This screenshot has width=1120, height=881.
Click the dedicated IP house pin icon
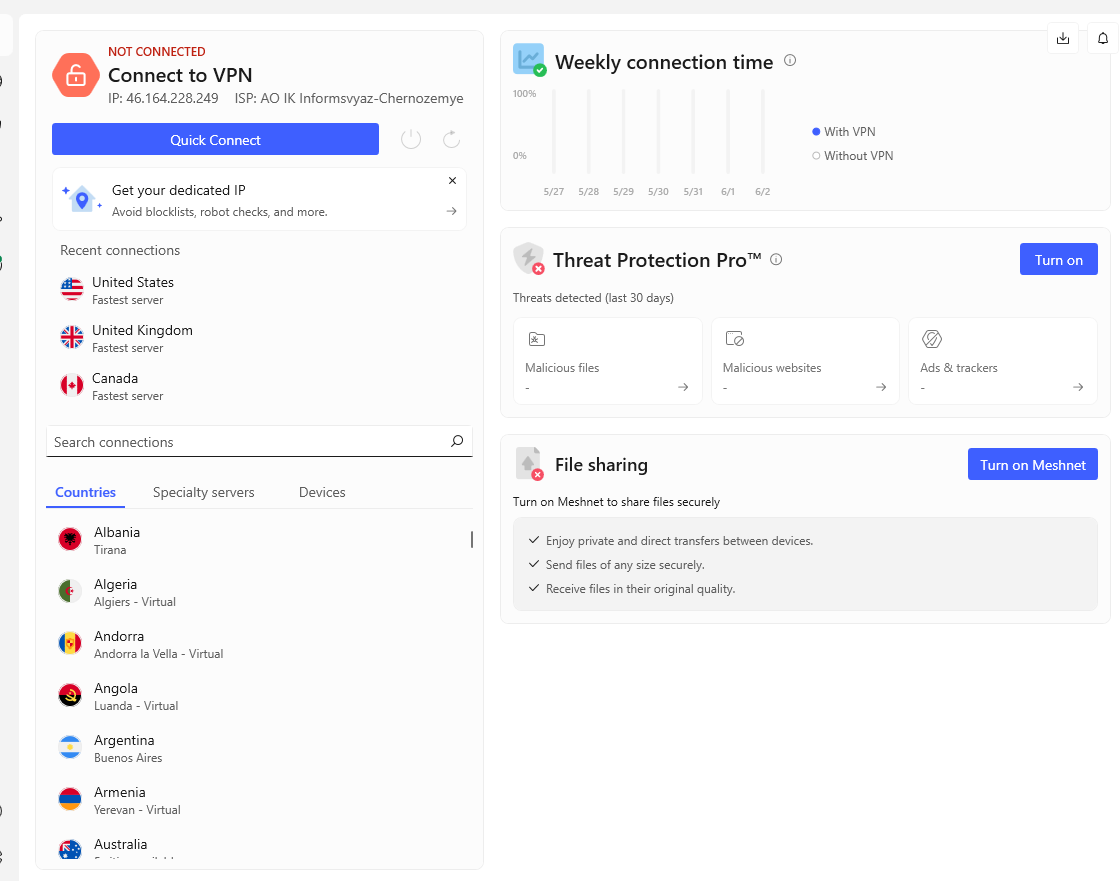[81, 199]
